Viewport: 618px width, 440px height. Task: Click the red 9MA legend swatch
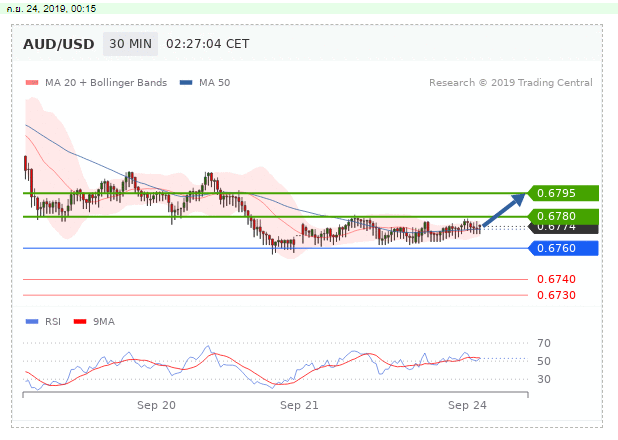click(x=80, y=322)
